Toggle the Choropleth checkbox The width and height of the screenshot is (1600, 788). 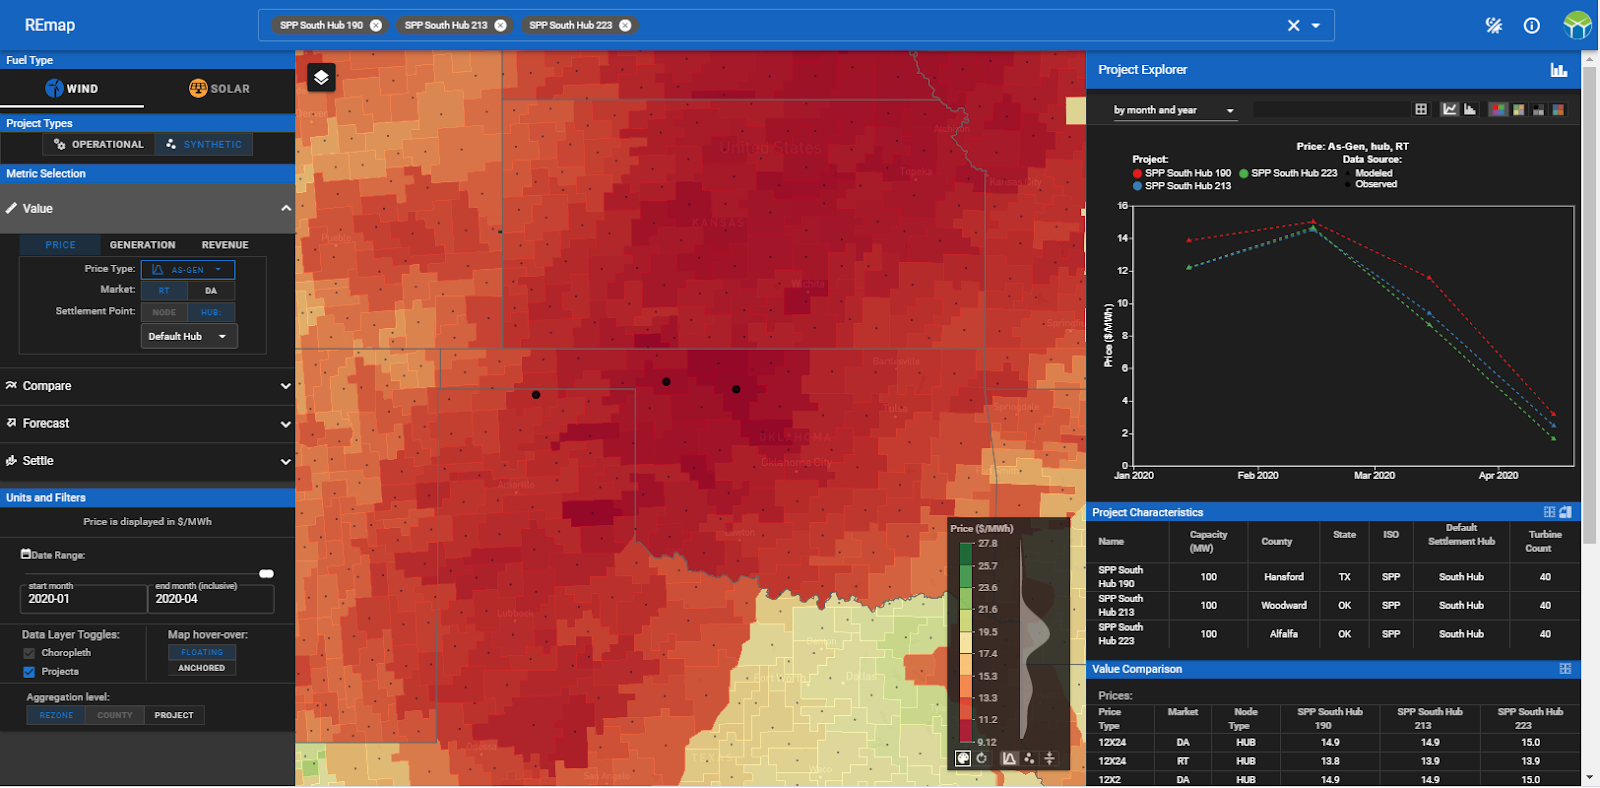pos(29,653)
